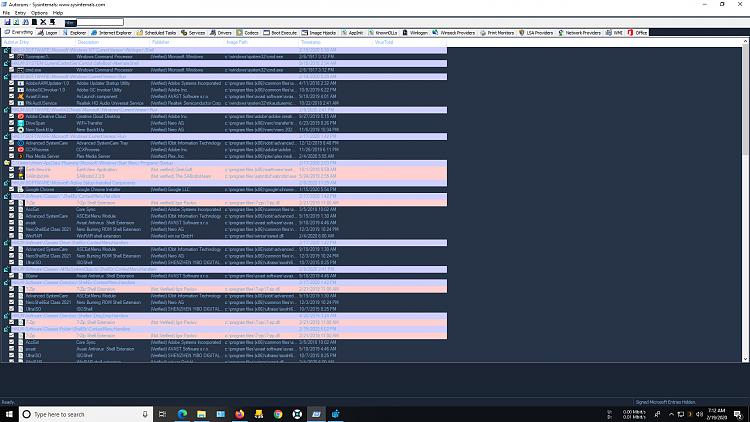Switch to the Scheduled Tasks tab
This screenshot has width=750, height=422.
click(156, 33)
